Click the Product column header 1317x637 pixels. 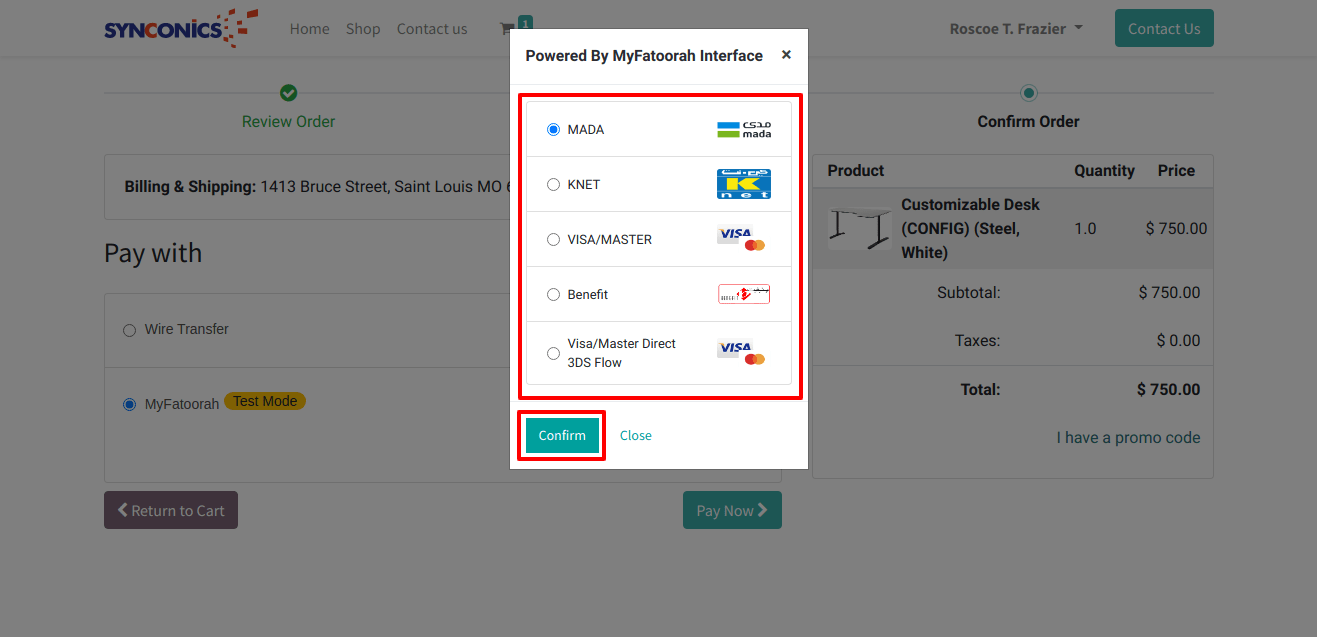[x=856, y=171]
